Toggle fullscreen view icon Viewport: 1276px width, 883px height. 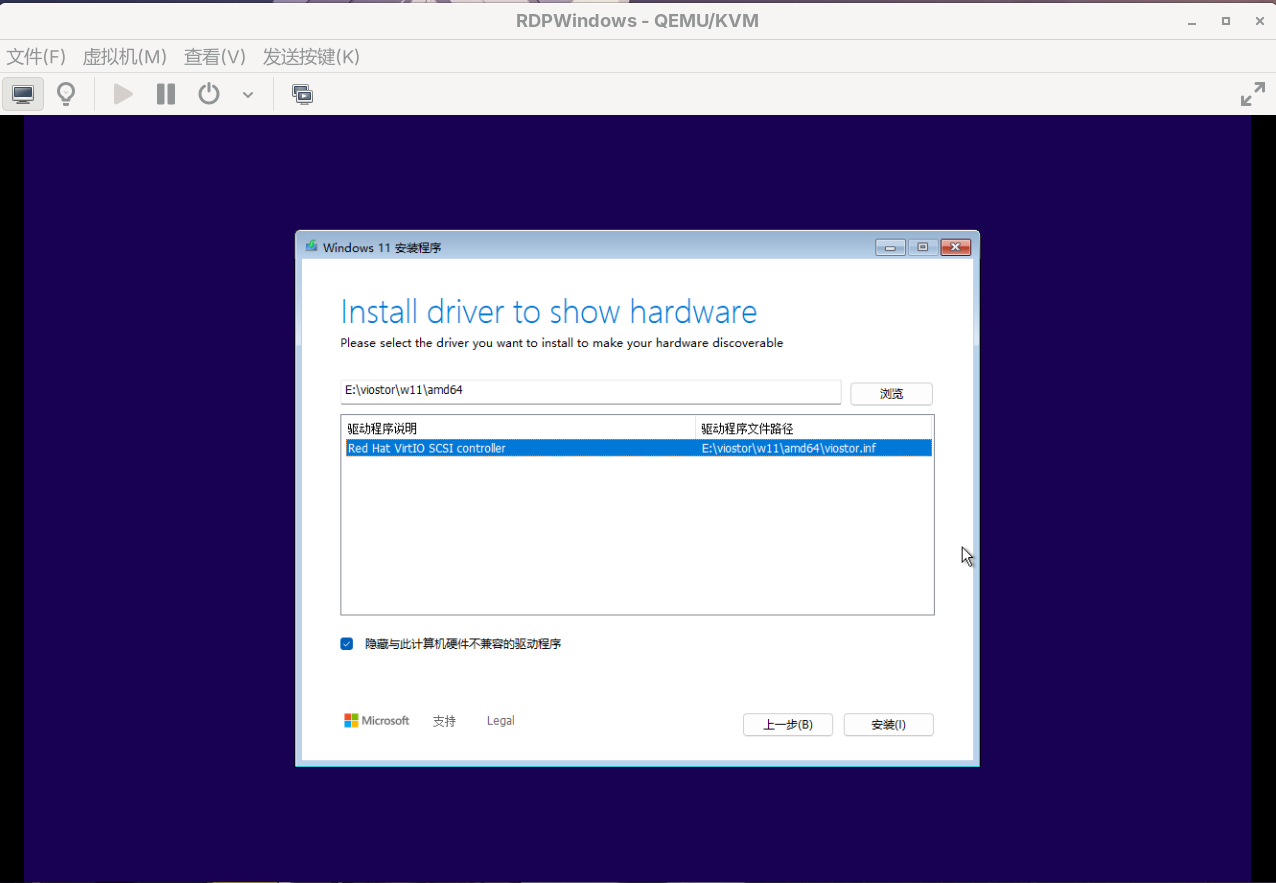(x=1252, y=95)
